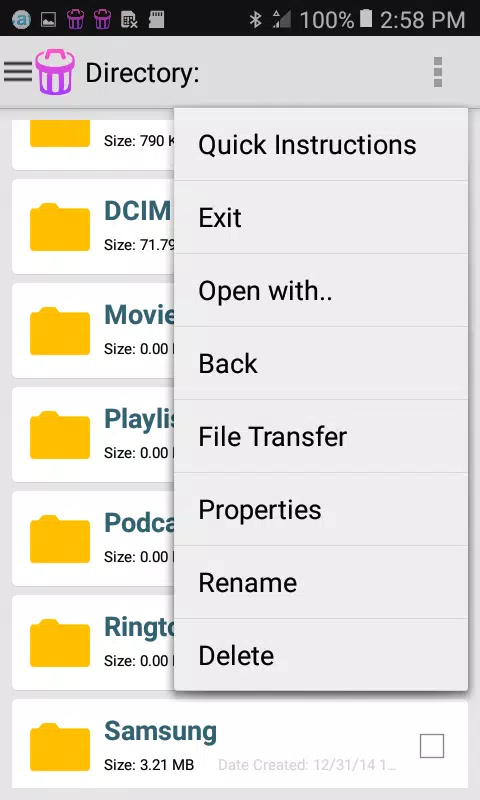Click the Ringtones folder icon

(x=60, y=643)
